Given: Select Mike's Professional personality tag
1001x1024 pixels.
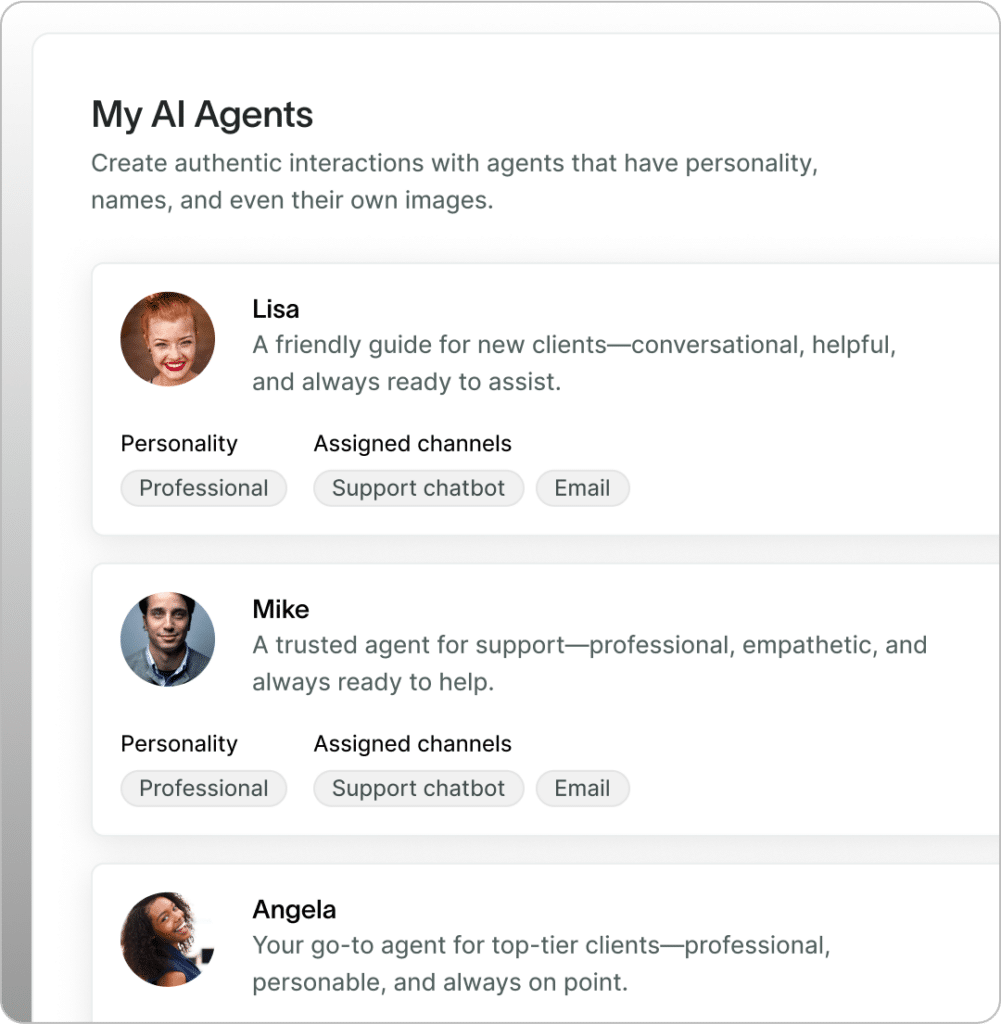Looking at the screenshot, I should click(x=204, y=788).
